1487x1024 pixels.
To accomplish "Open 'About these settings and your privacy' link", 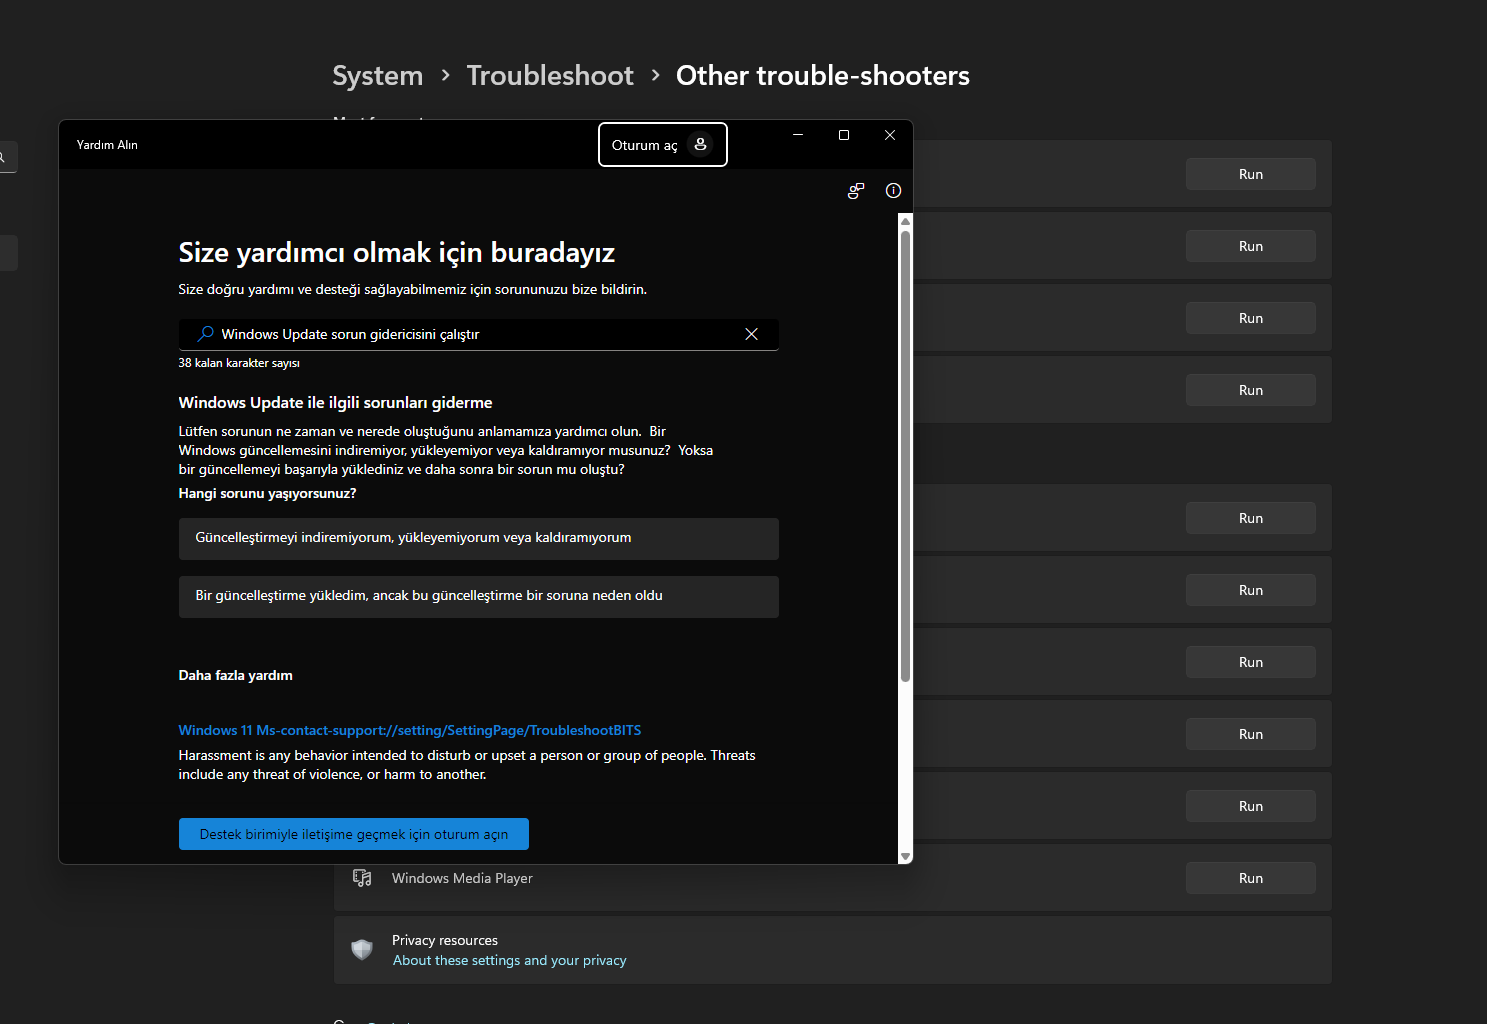I will click(x=509, y=960).
